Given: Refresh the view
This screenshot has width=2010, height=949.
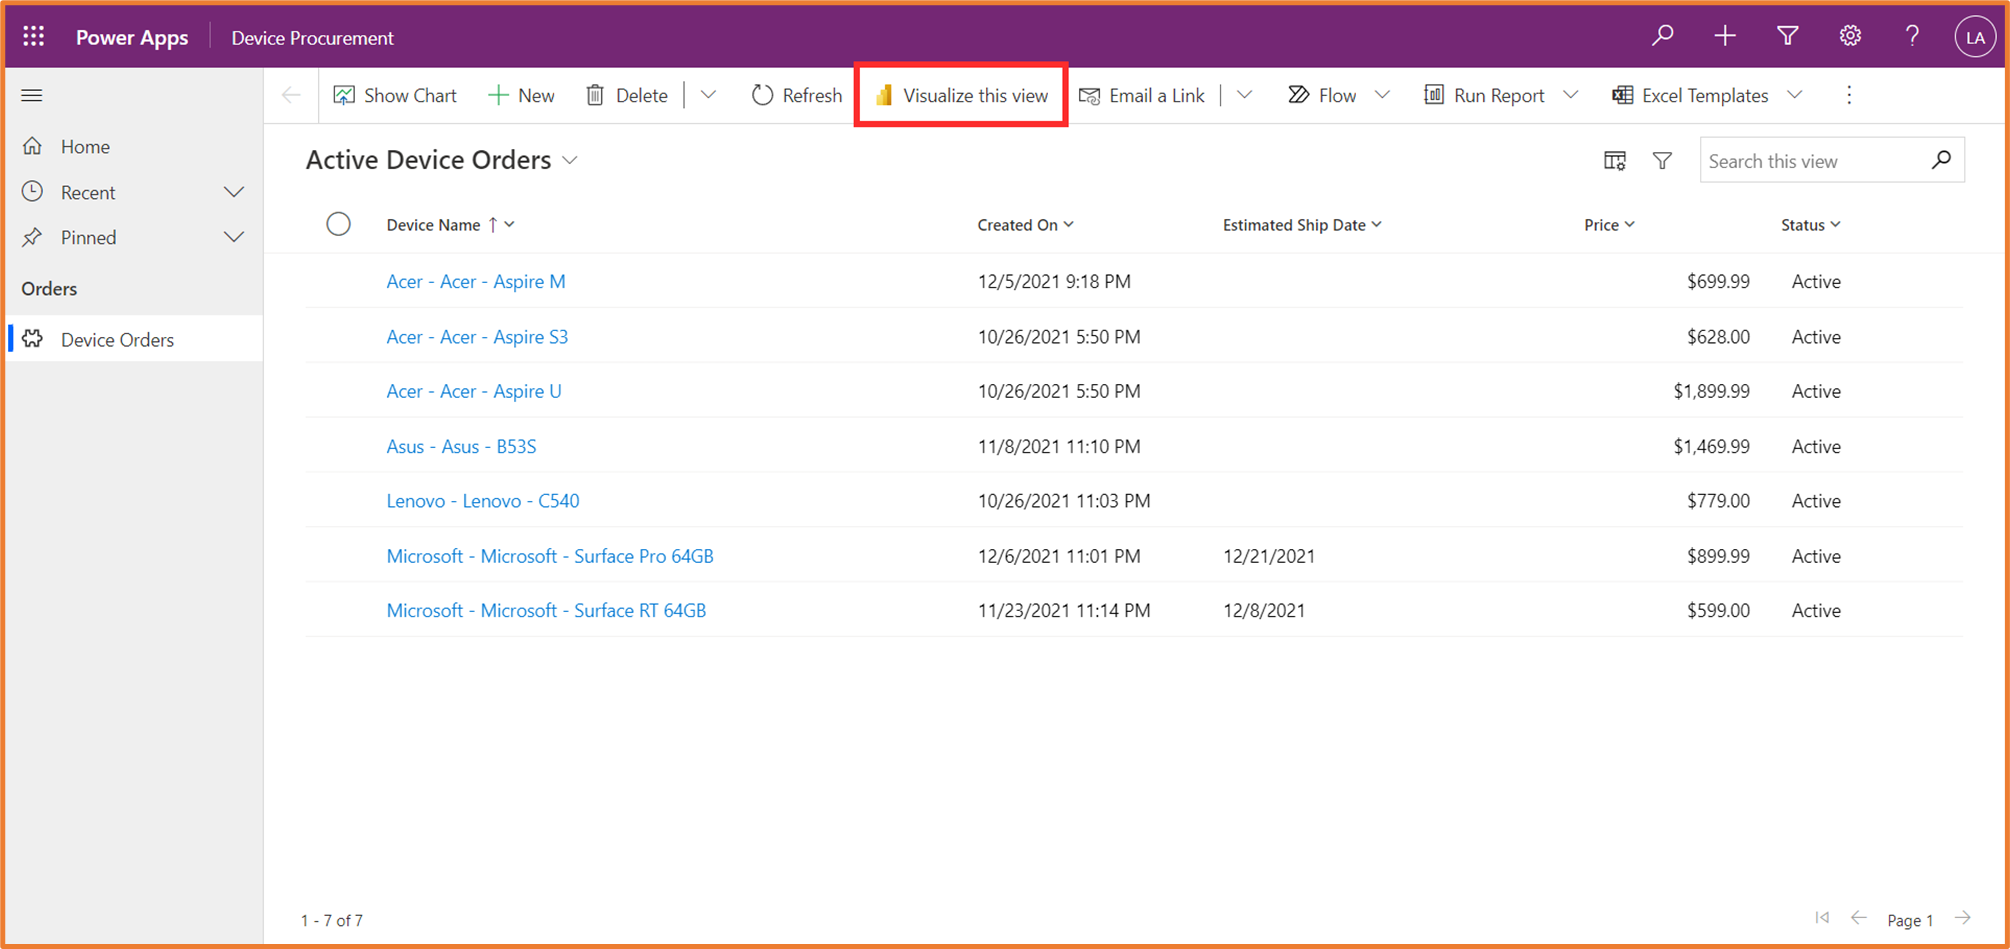Looking at the screenshot, I should [x=797, y=95].
